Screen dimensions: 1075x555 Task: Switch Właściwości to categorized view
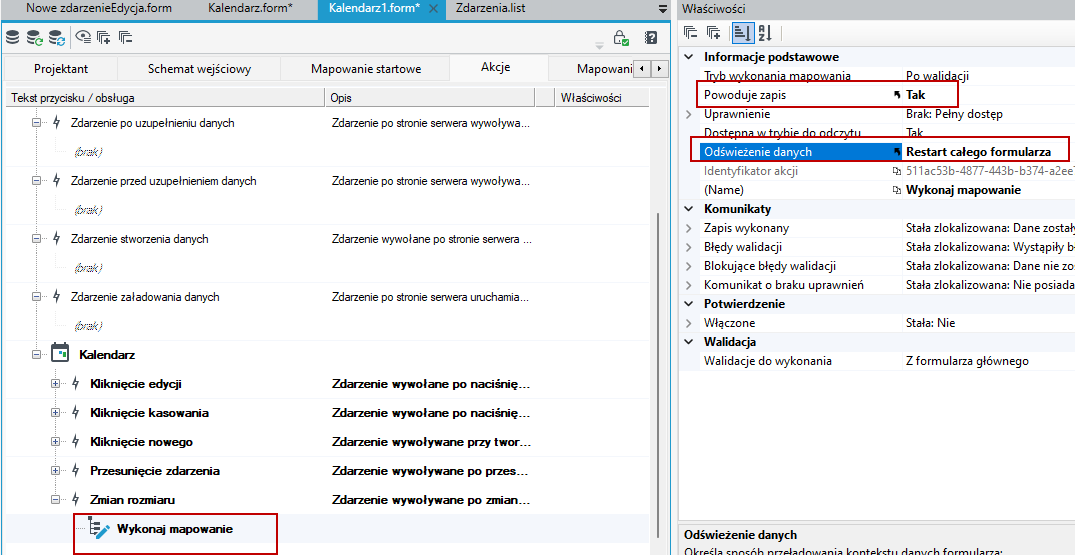[741, 32]
